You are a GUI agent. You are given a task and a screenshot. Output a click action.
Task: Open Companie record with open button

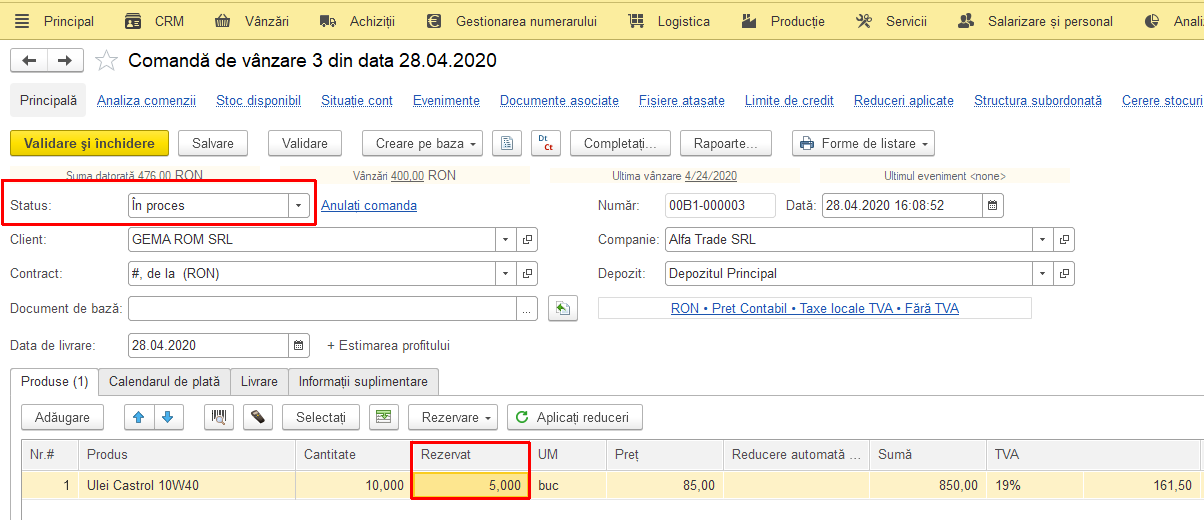1065,240
